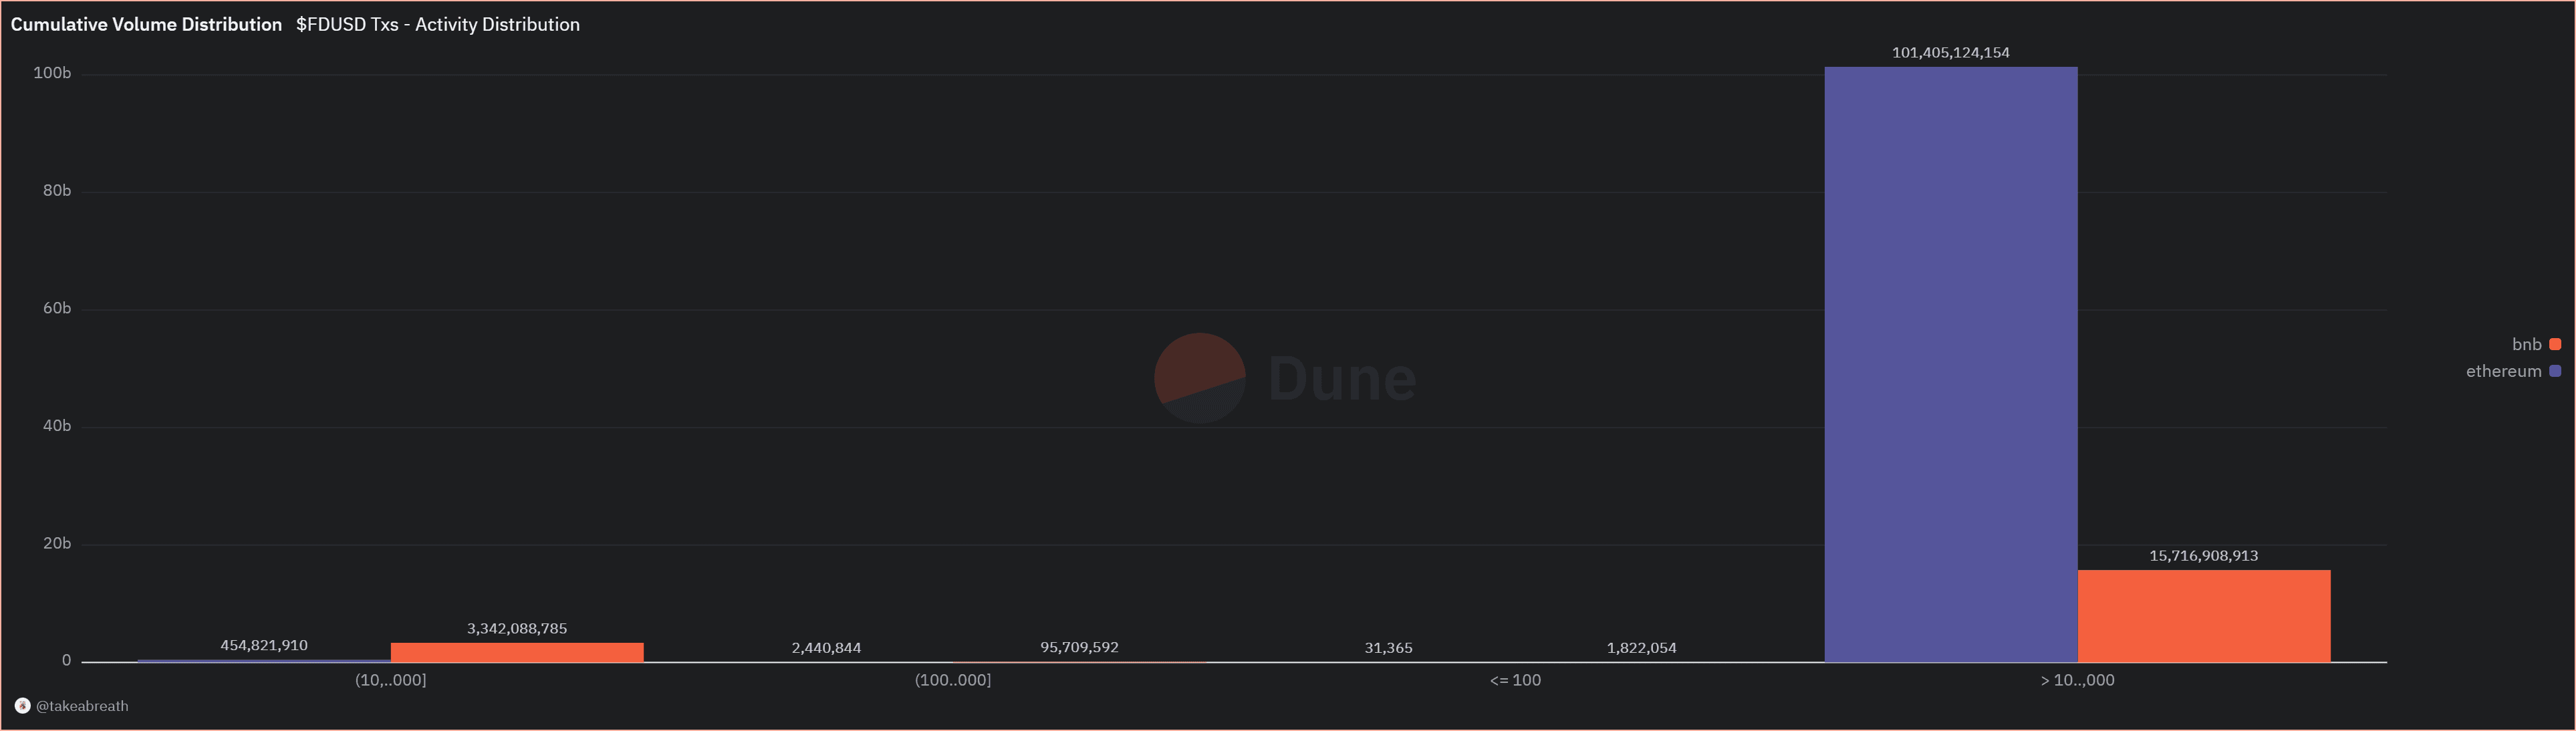The width and height of the screenshot is (2576, 731).
Task: Click the (100..000] x-axis category label
Action: [952, 680]
